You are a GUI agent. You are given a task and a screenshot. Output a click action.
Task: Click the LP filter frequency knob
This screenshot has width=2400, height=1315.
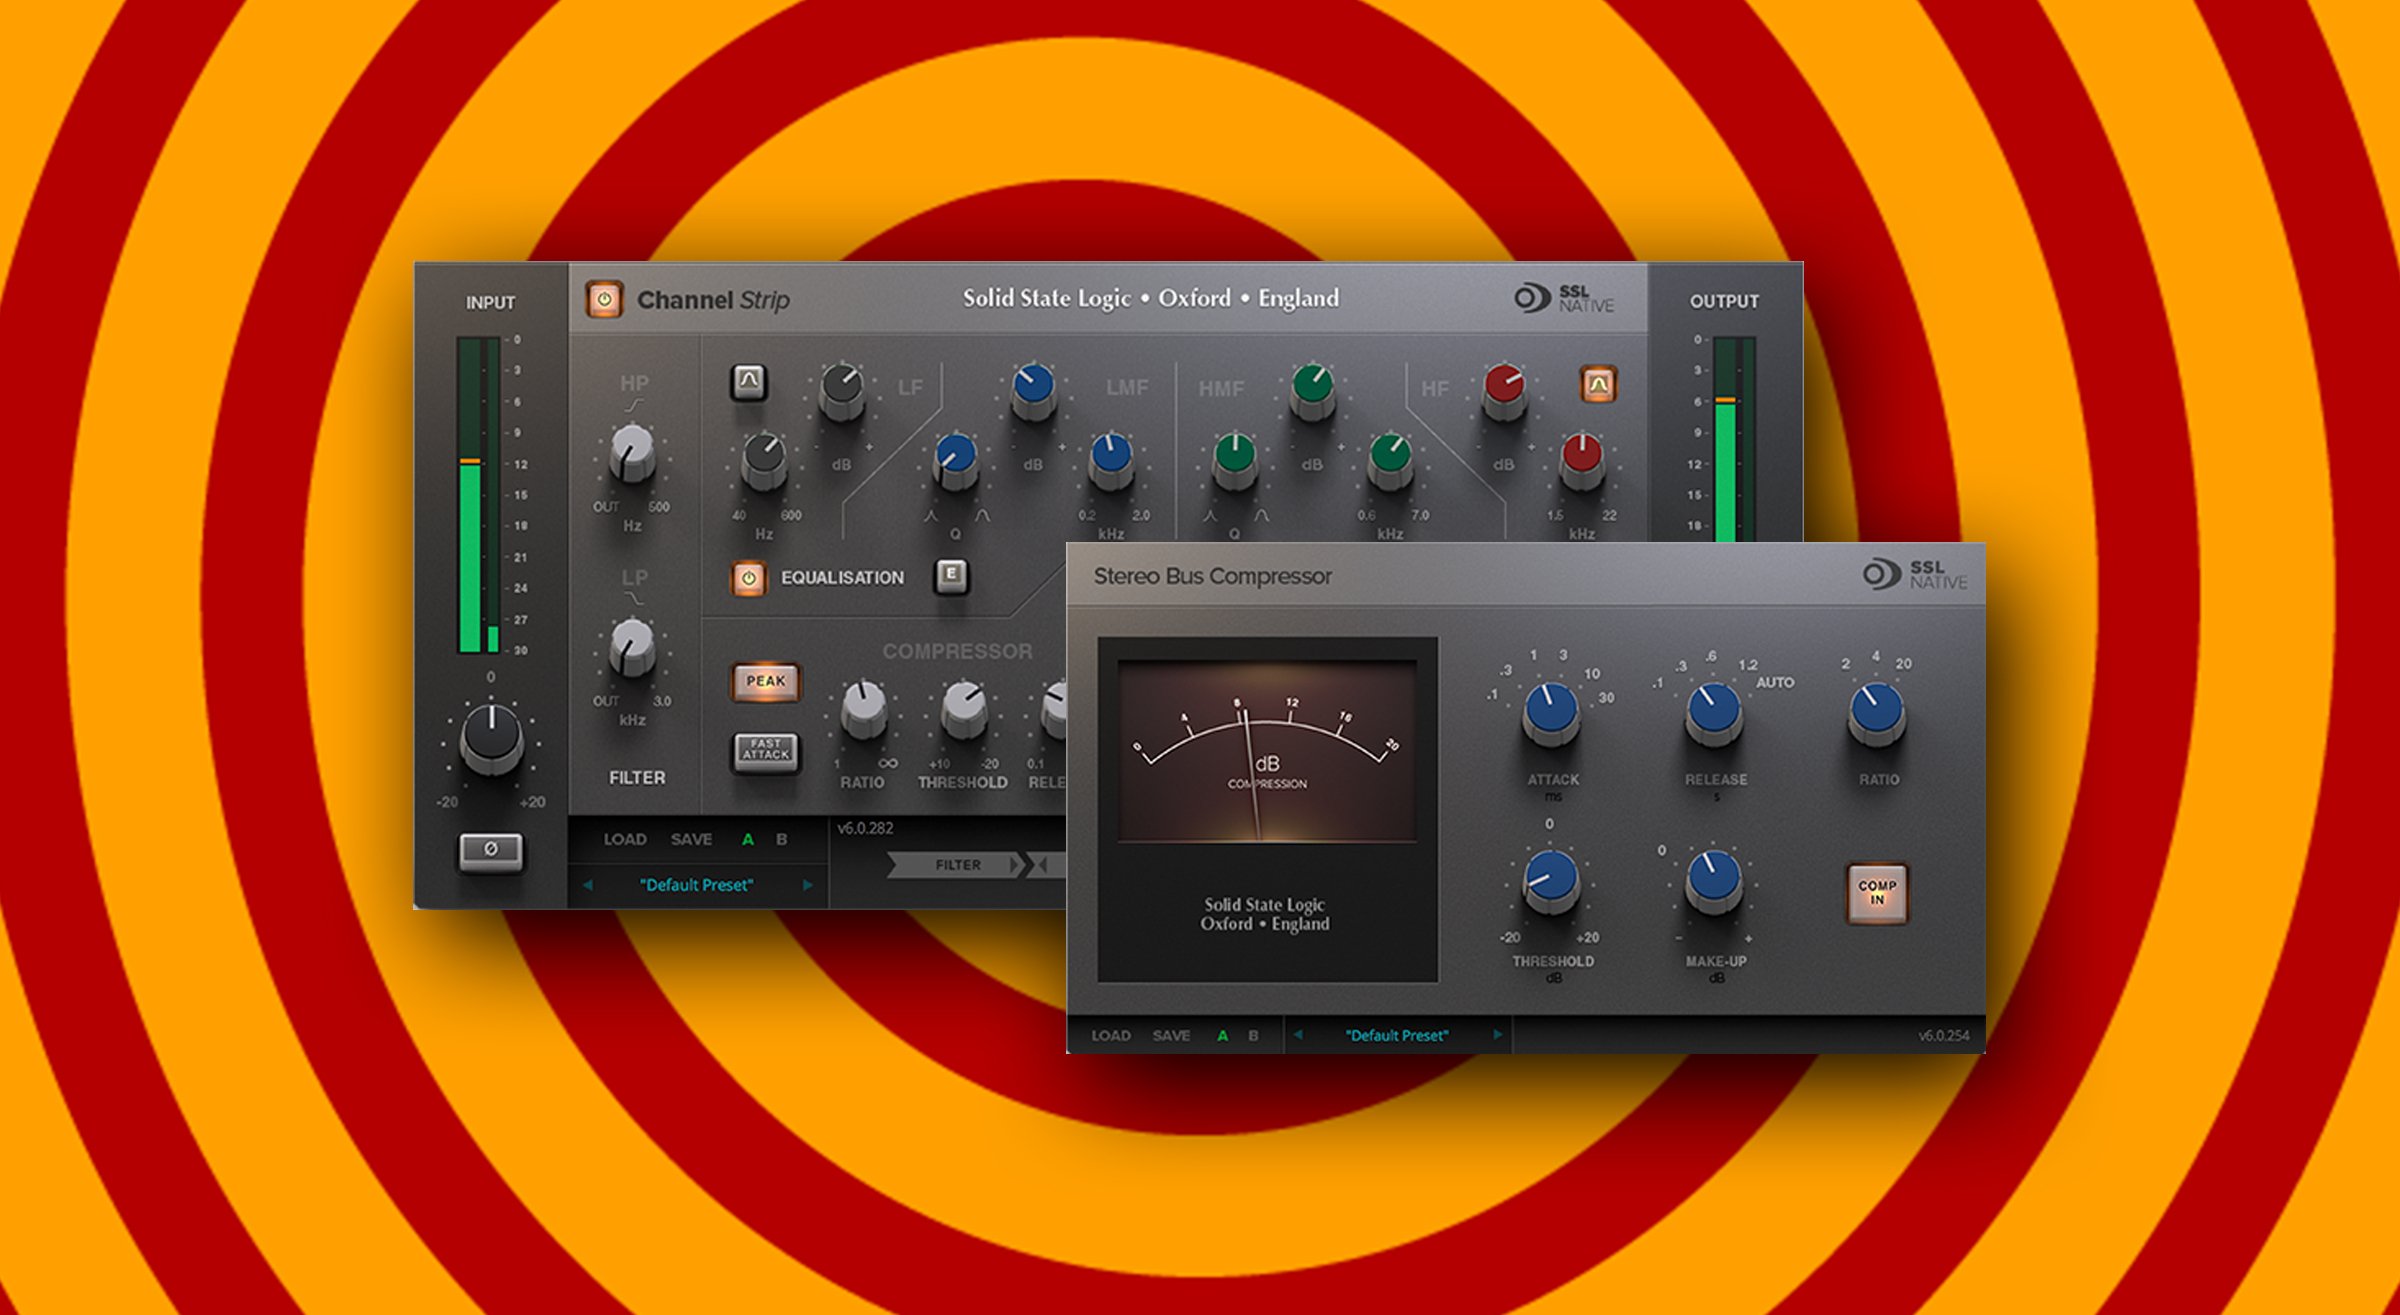(x=632, y=647)
